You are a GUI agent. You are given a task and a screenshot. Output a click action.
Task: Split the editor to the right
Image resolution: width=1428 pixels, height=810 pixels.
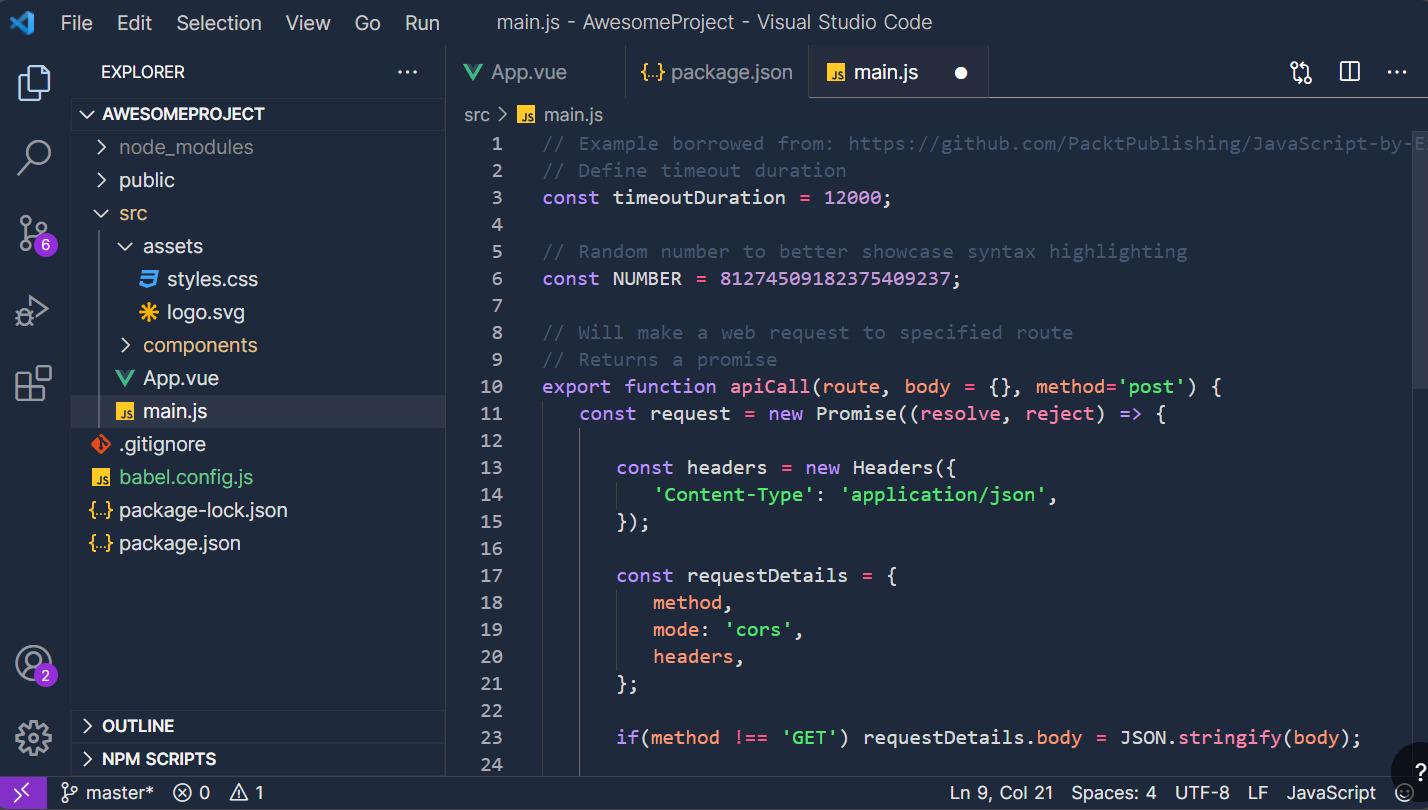[x=1349, y=72]
